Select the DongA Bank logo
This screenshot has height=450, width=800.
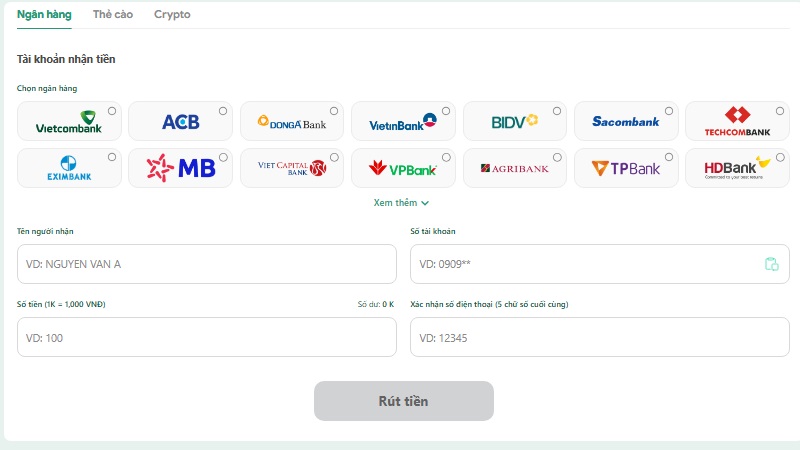pos(291,121)
